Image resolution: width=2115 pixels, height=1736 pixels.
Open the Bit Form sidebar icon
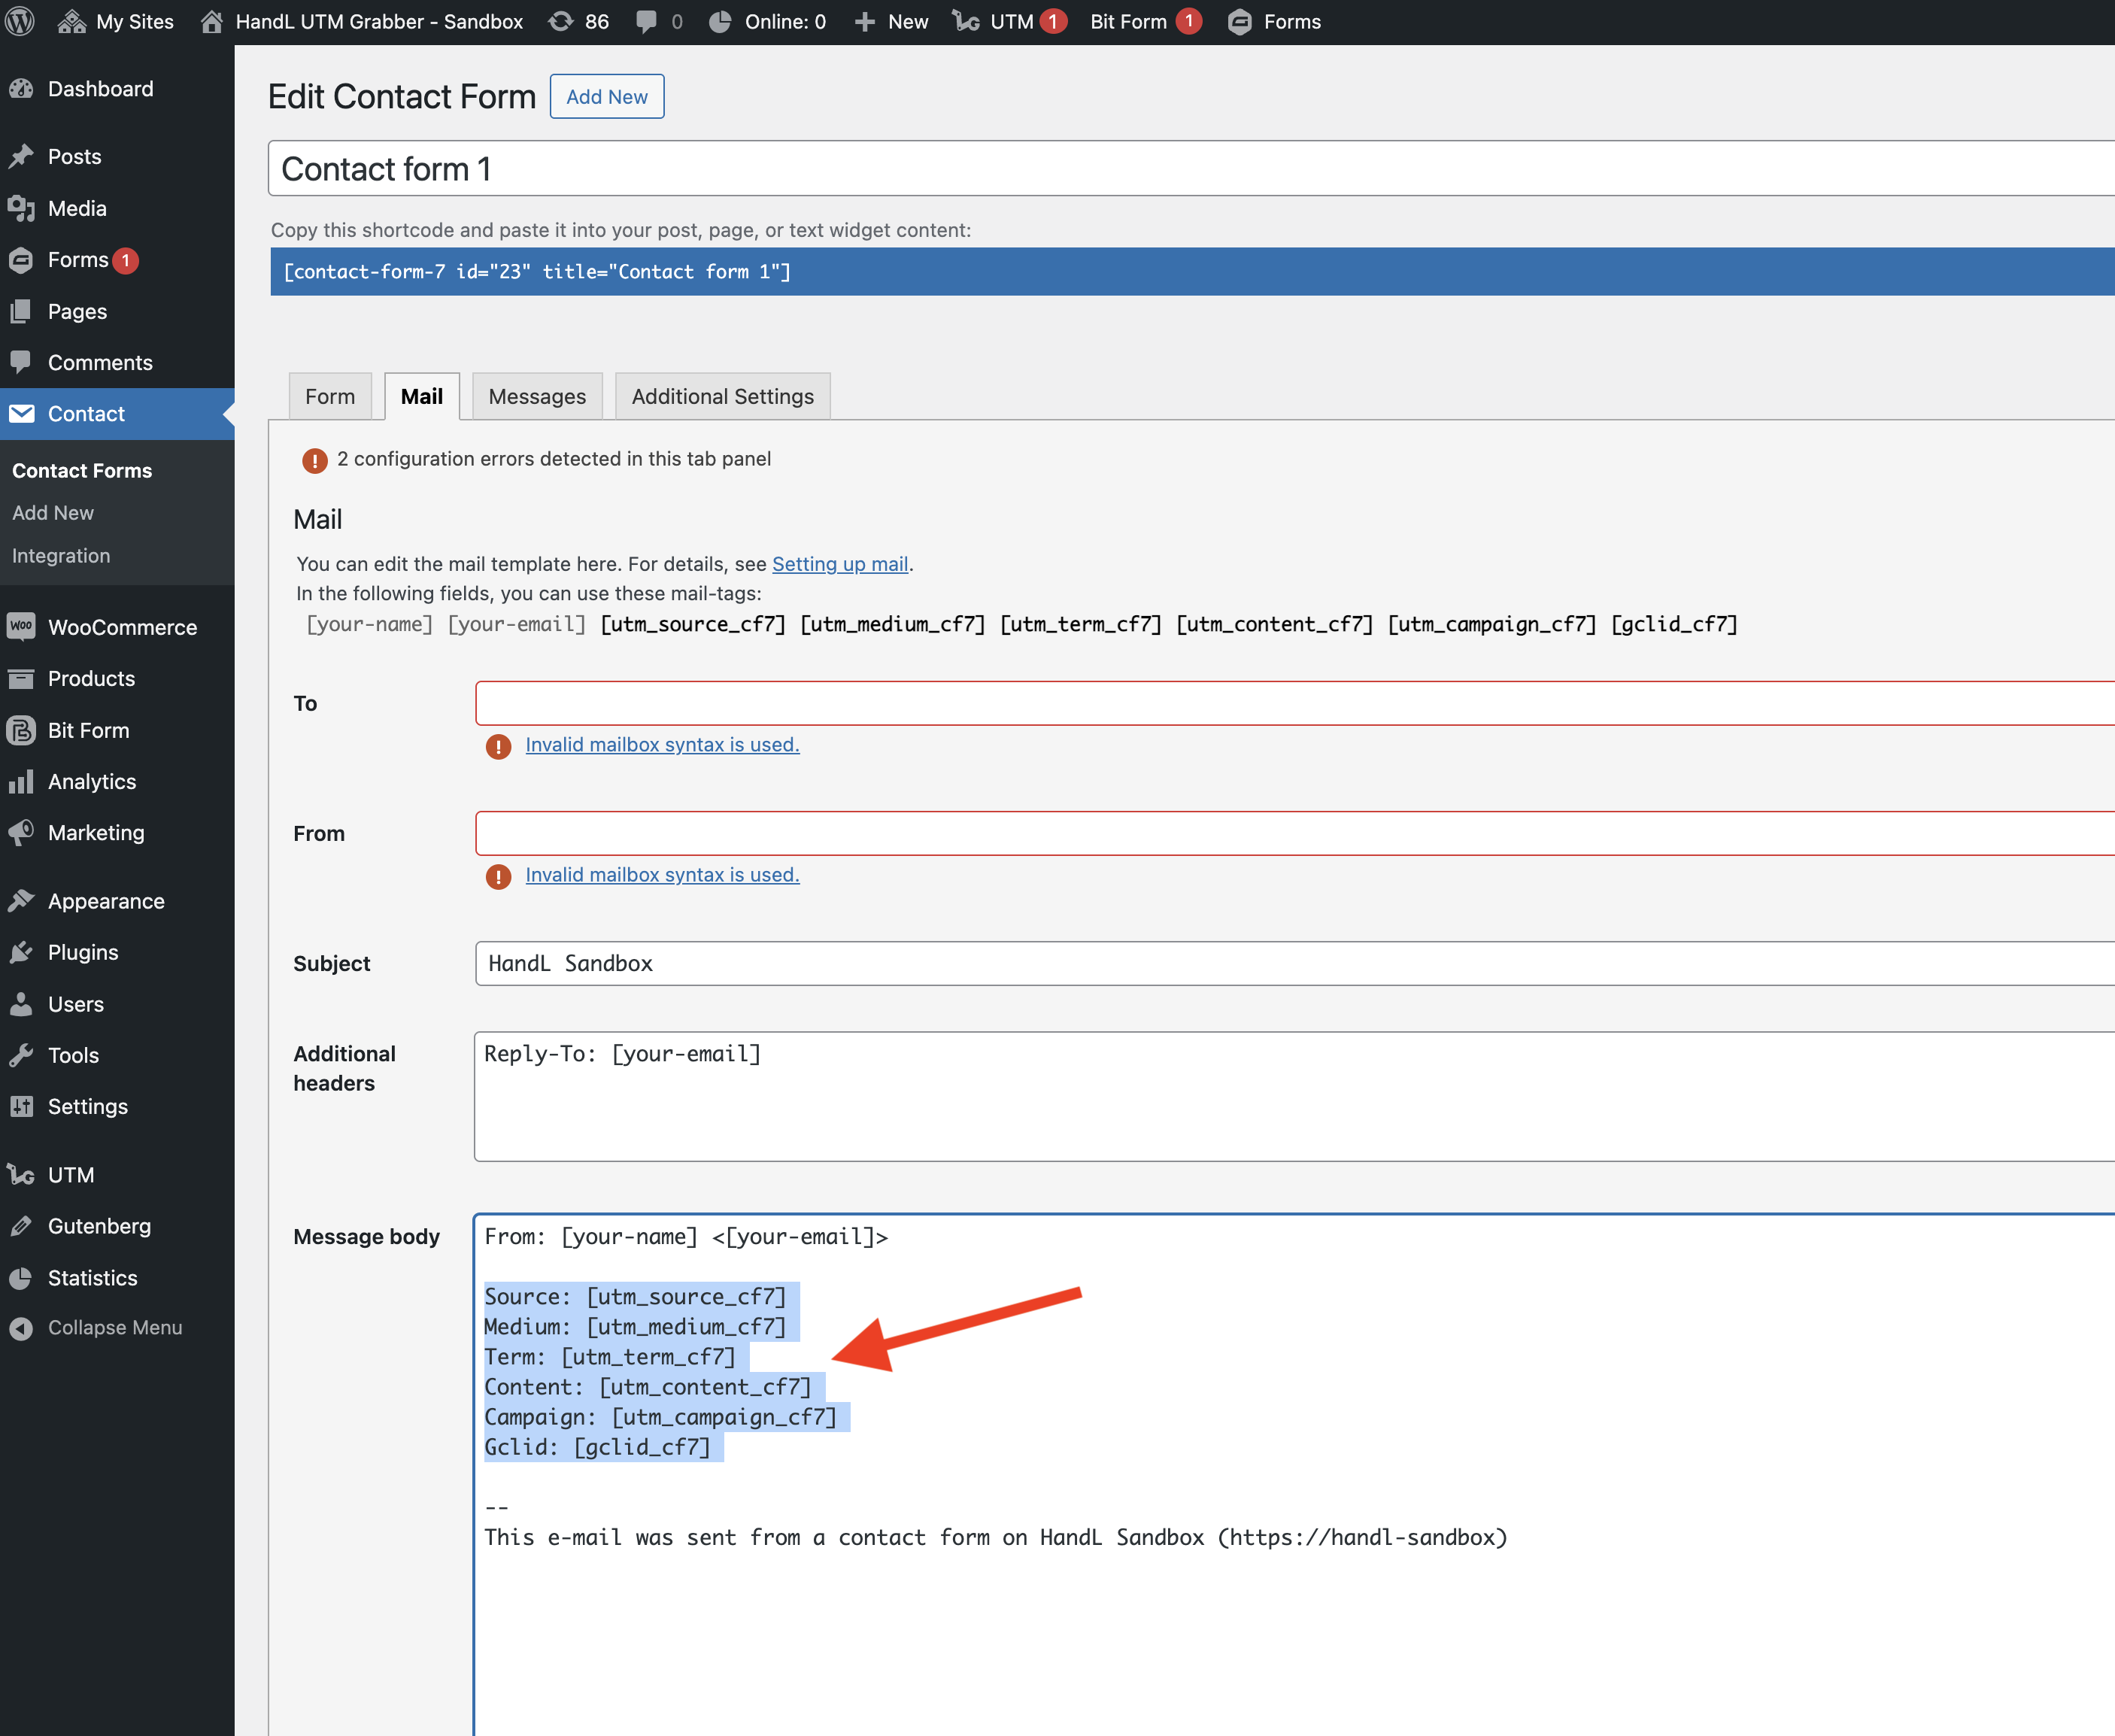(21, 730)
